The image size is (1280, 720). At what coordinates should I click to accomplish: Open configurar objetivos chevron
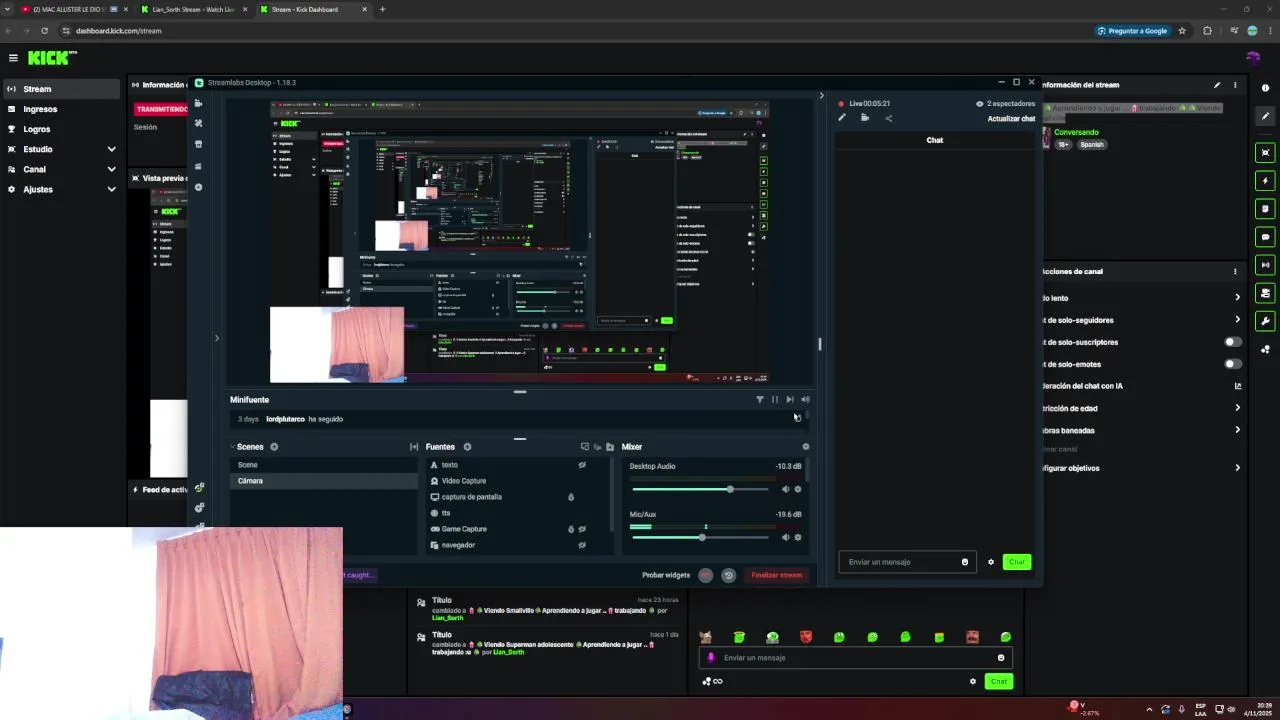tap(1237, 468)
